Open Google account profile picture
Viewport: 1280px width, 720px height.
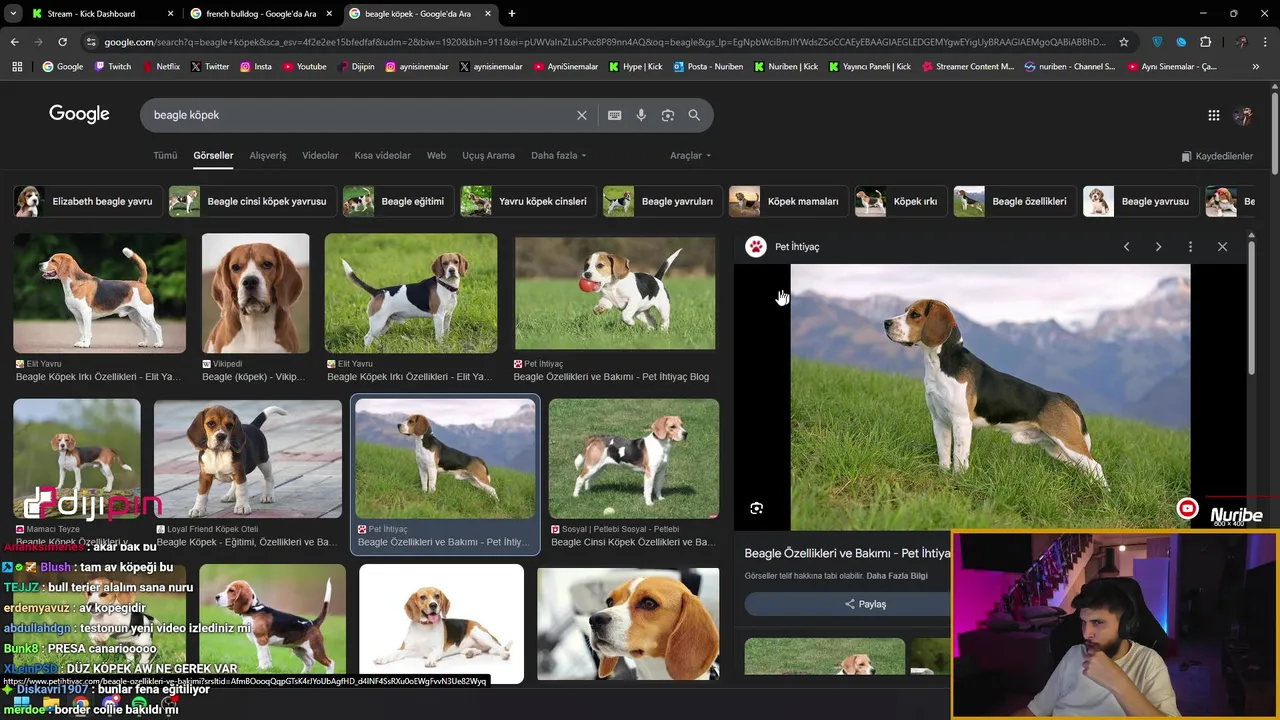point(1243,115)
